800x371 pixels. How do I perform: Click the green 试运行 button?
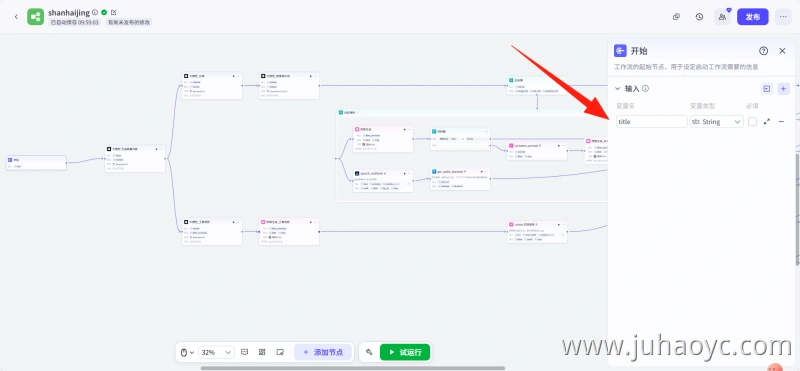(x=405, y=352)
